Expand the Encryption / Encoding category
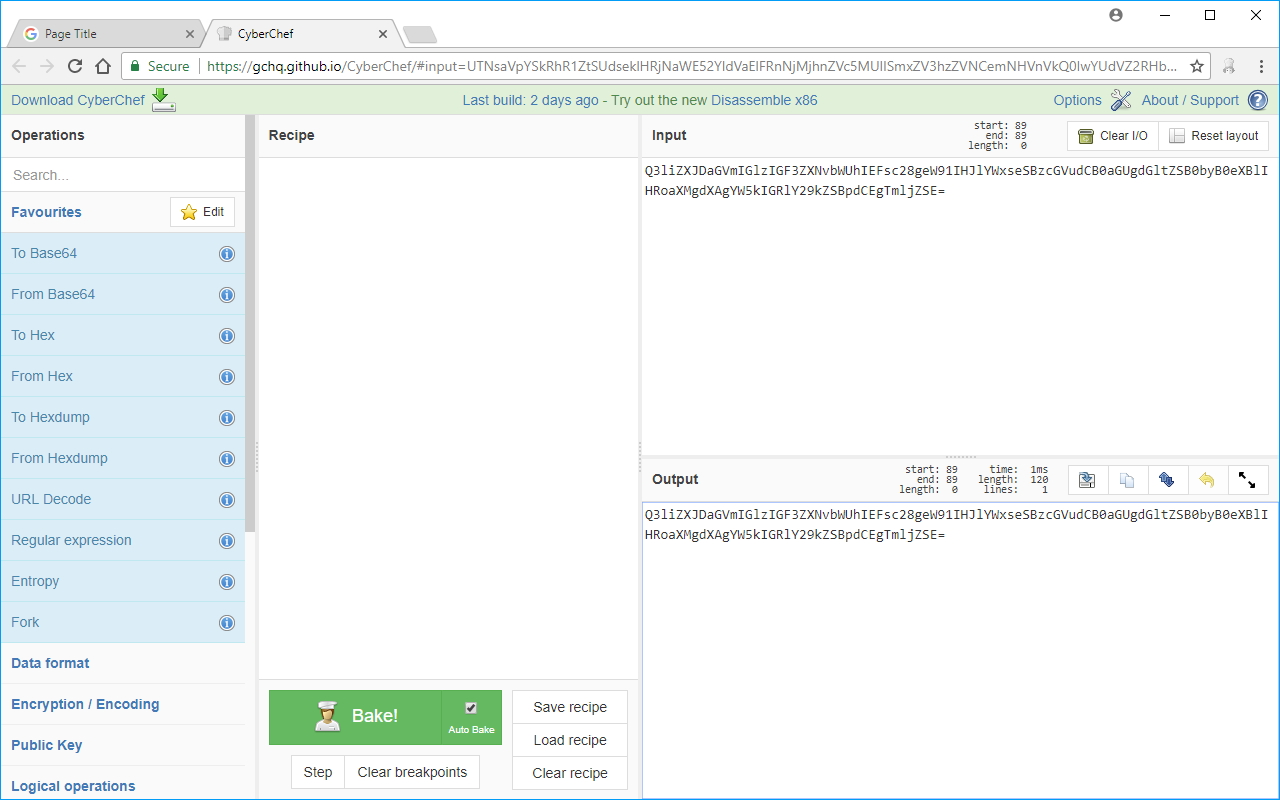This screenshot has width=1280, height=800. click(x=86, y=704)
